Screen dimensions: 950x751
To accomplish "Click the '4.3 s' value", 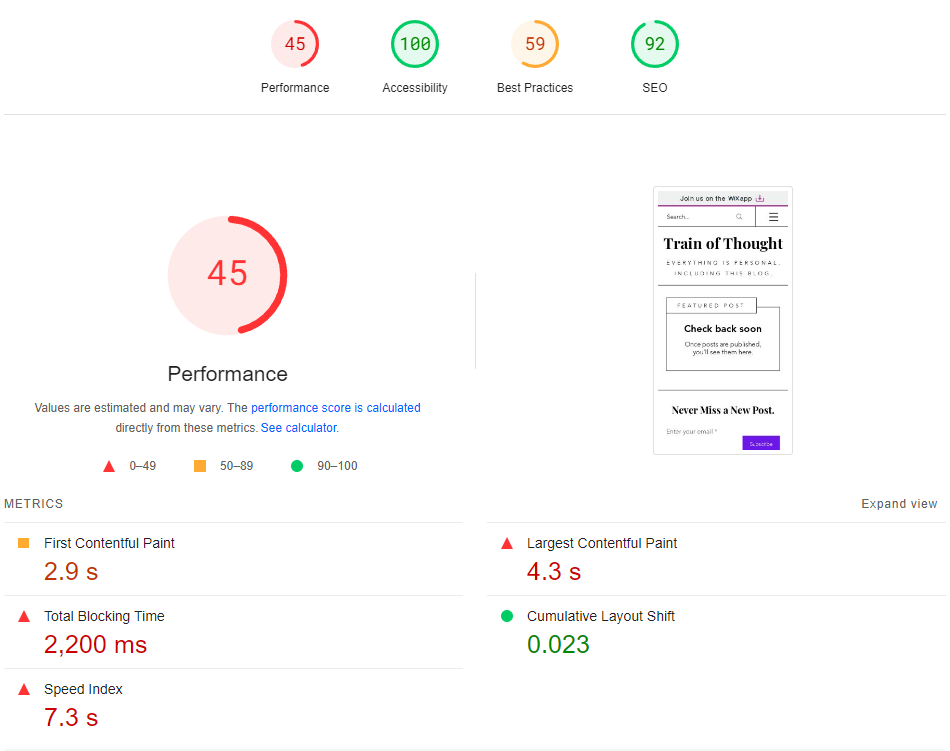I will [x=554, y=572].
